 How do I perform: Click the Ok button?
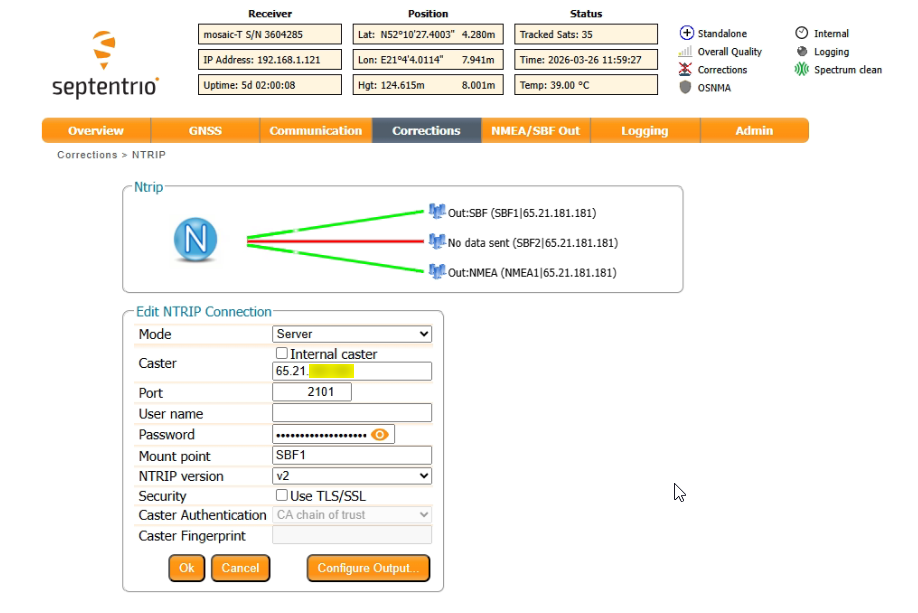[187, 568]
